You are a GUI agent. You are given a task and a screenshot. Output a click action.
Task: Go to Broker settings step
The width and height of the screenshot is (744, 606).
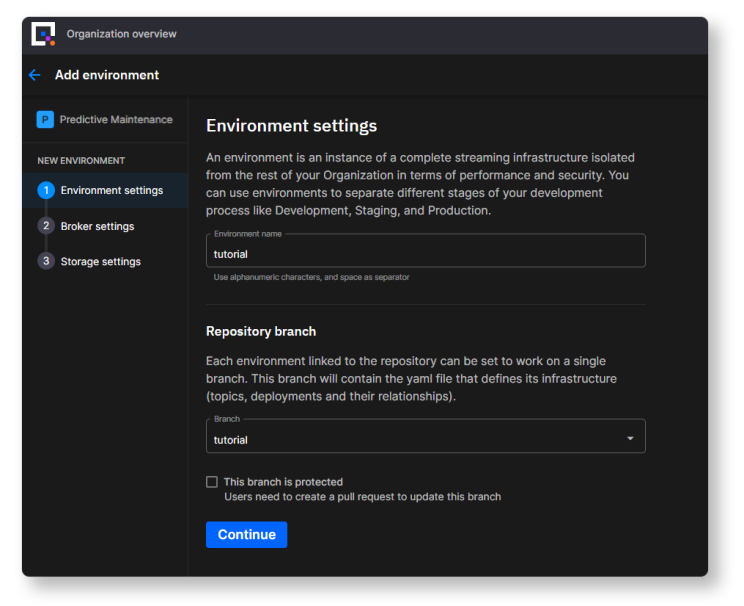(x=97, y=226)
